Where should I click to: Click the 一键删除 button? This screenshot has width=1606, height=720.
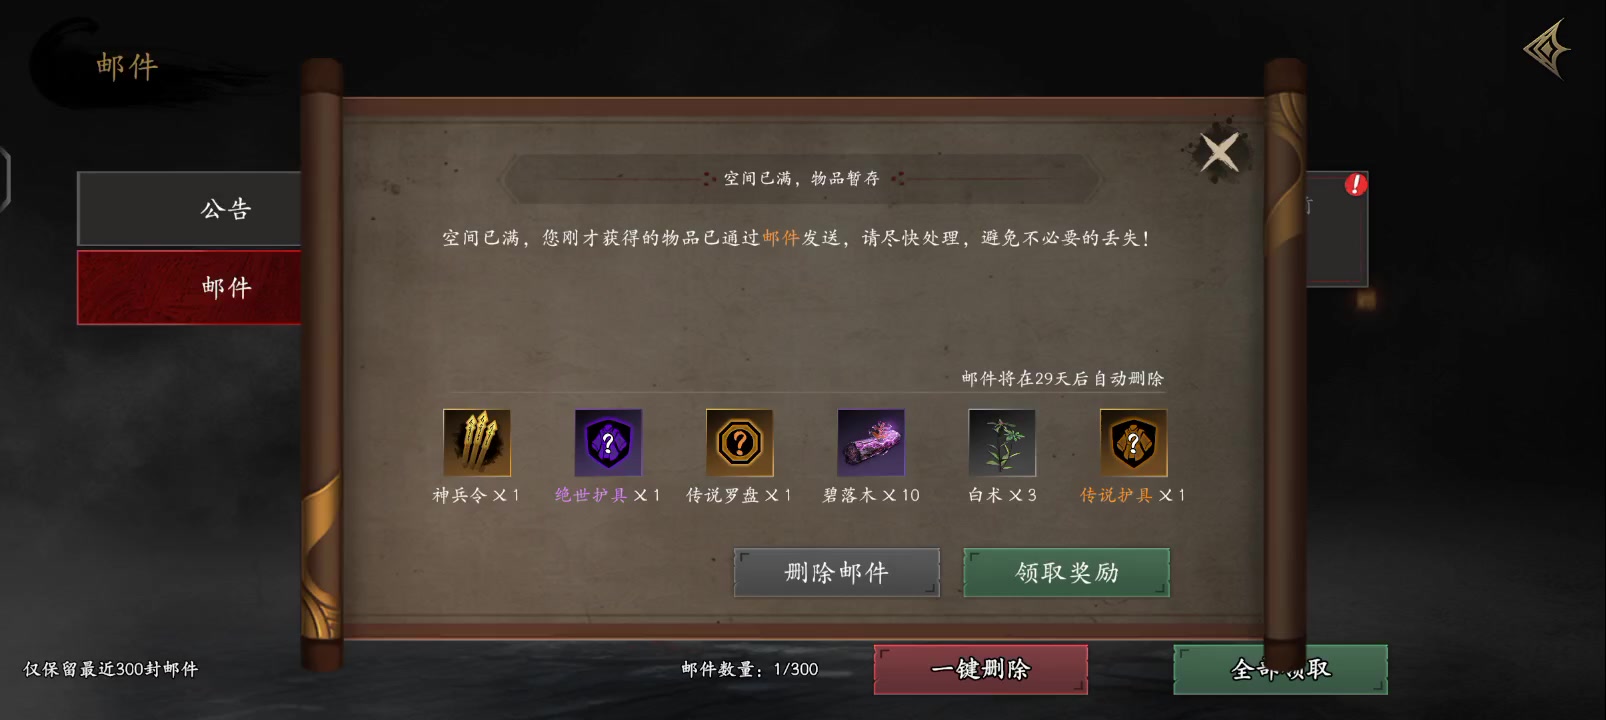[981, 669]
